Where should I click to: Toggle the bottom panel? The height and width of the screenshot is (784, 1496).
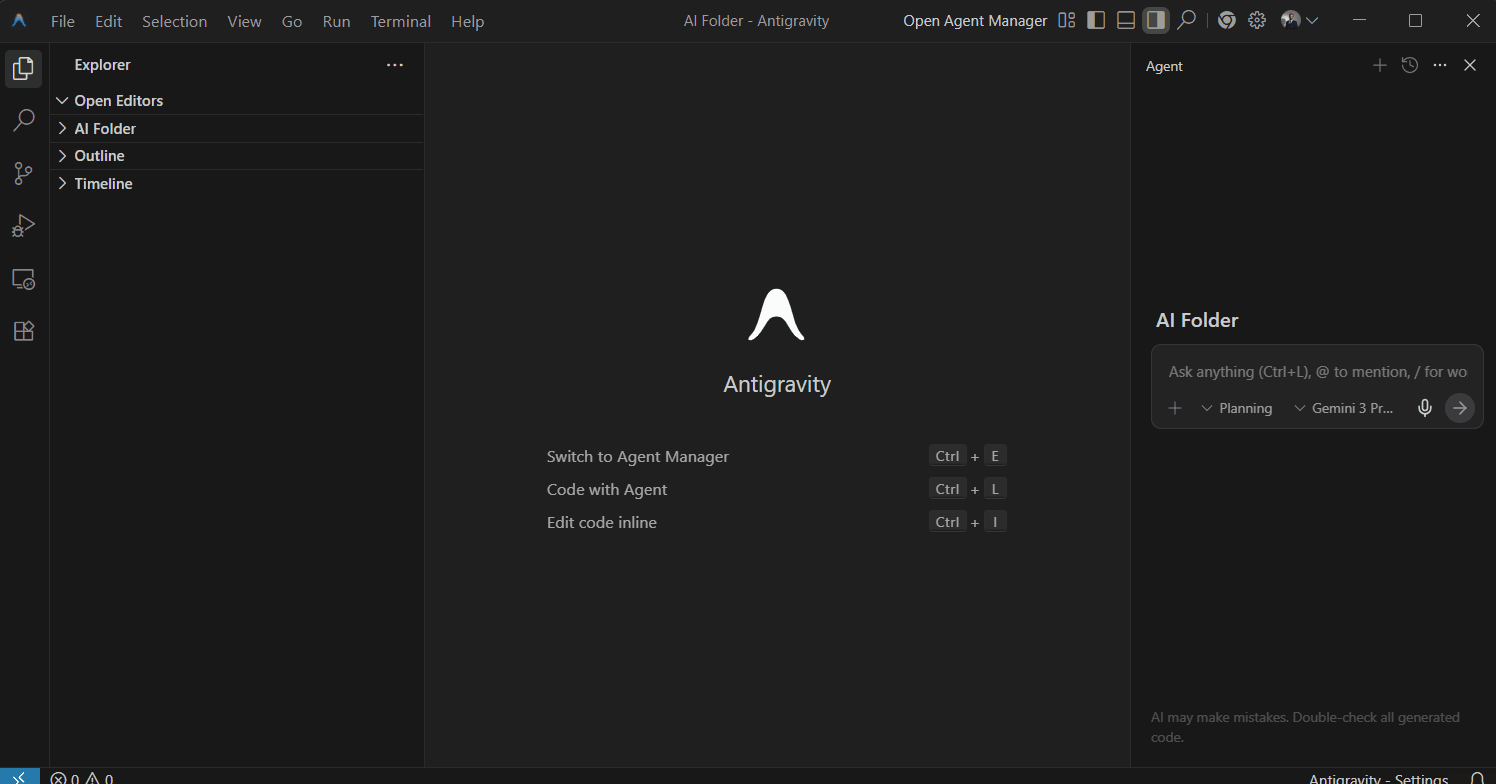coord(1126,20)
